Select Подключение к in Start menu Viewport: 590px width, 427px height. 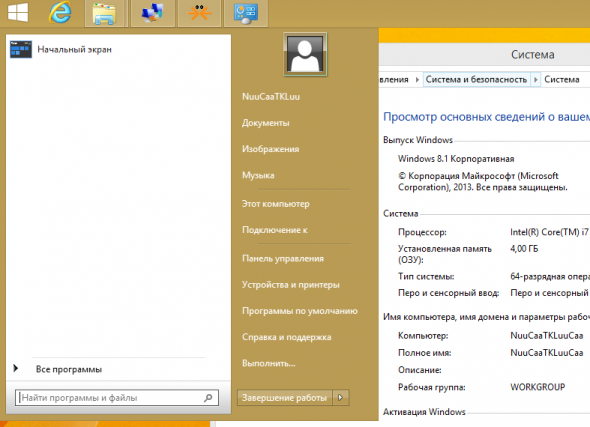(275, 230)
